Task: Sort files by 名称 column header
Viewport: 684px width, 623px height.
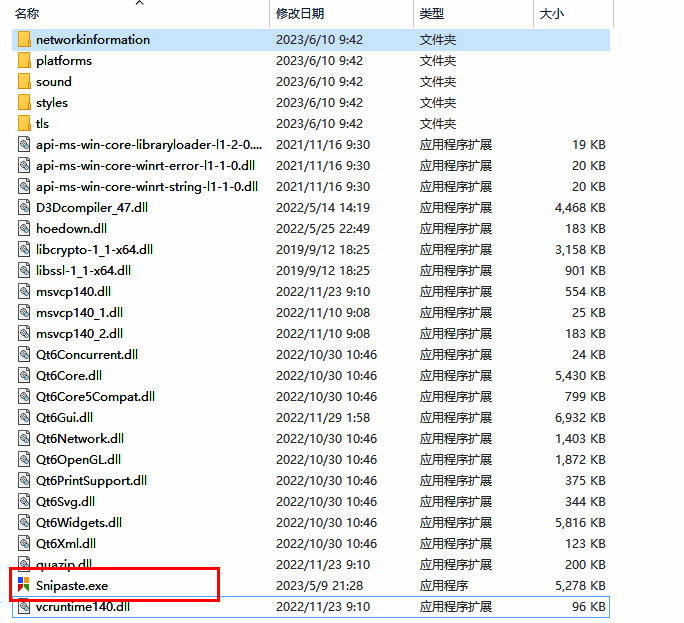Action: [x=28, y=14]
